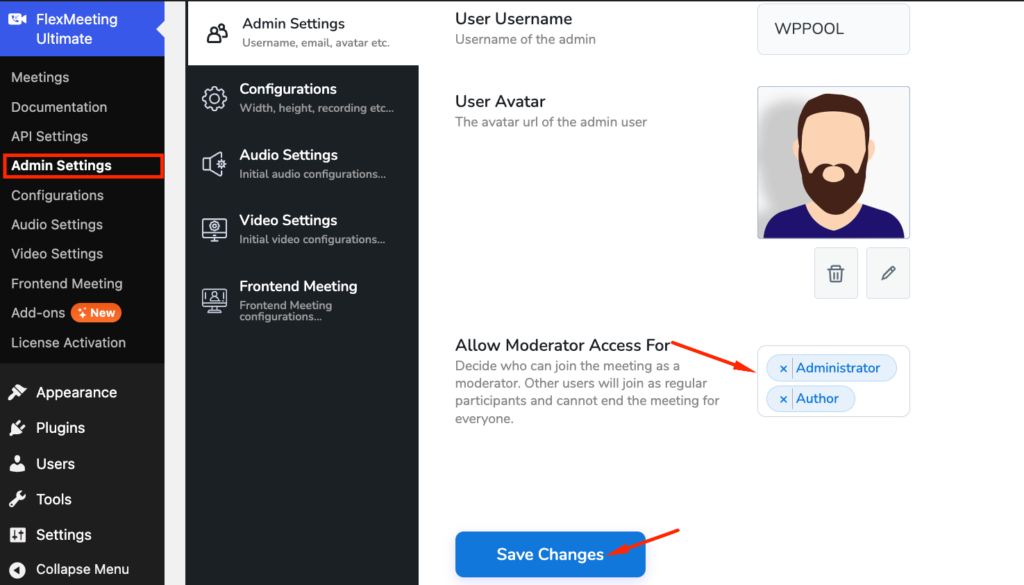
Task: Click the Users person icon
Action: (x=18, y=464)
